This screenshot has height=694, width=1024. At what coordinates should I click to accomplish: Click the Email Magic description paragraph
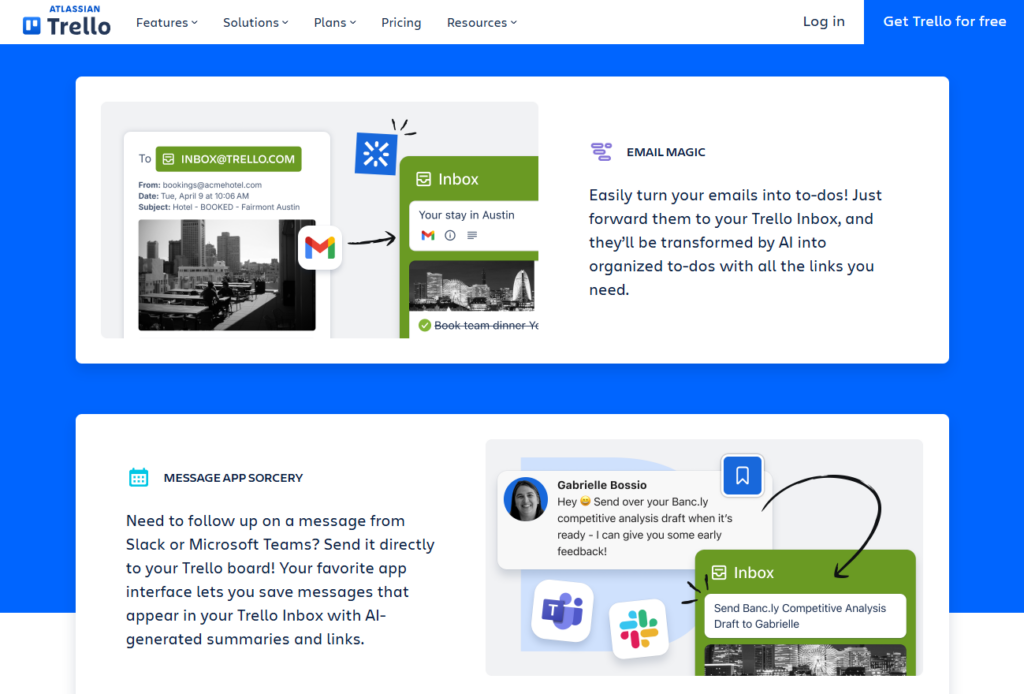pyautogui.click(x=735, y=242)
